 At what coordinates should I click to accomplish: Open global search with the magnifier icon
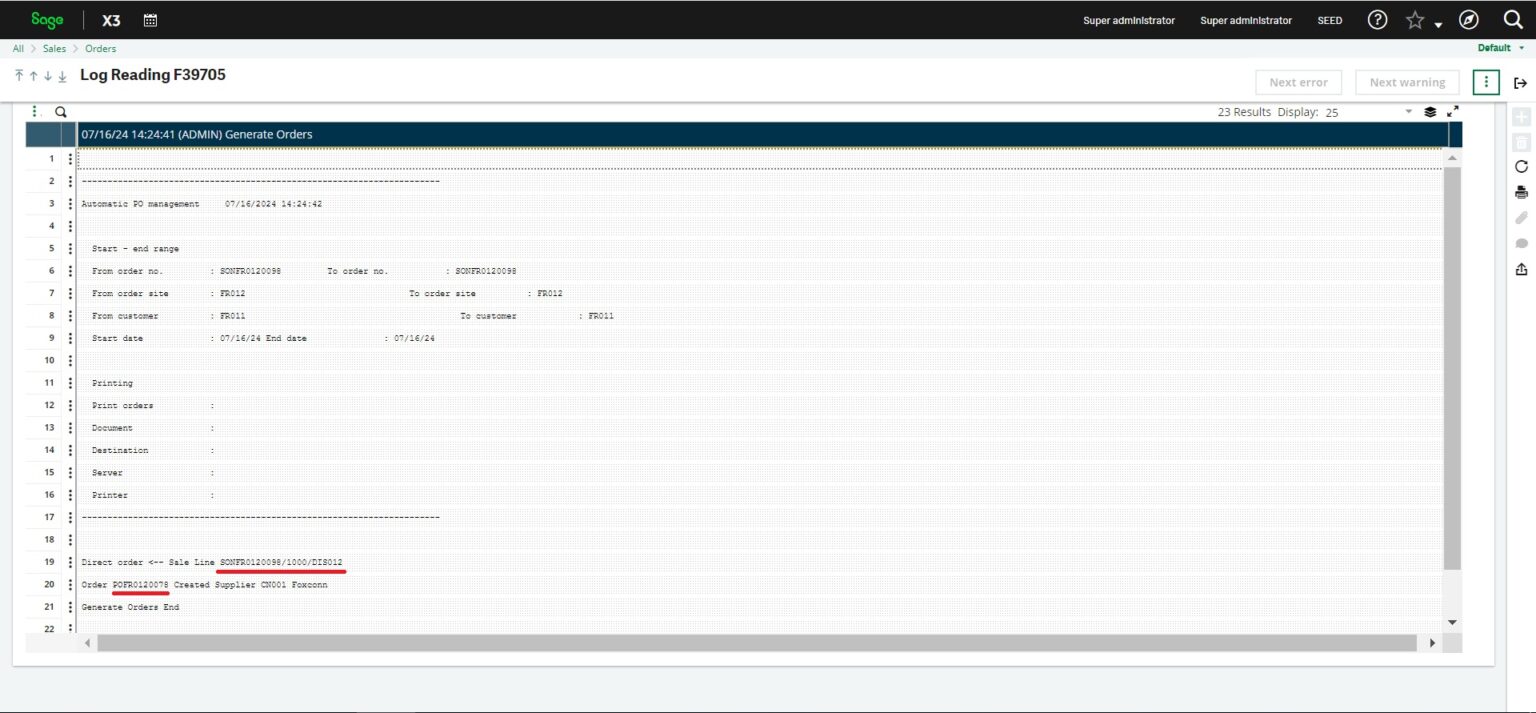coord(1513,20)
